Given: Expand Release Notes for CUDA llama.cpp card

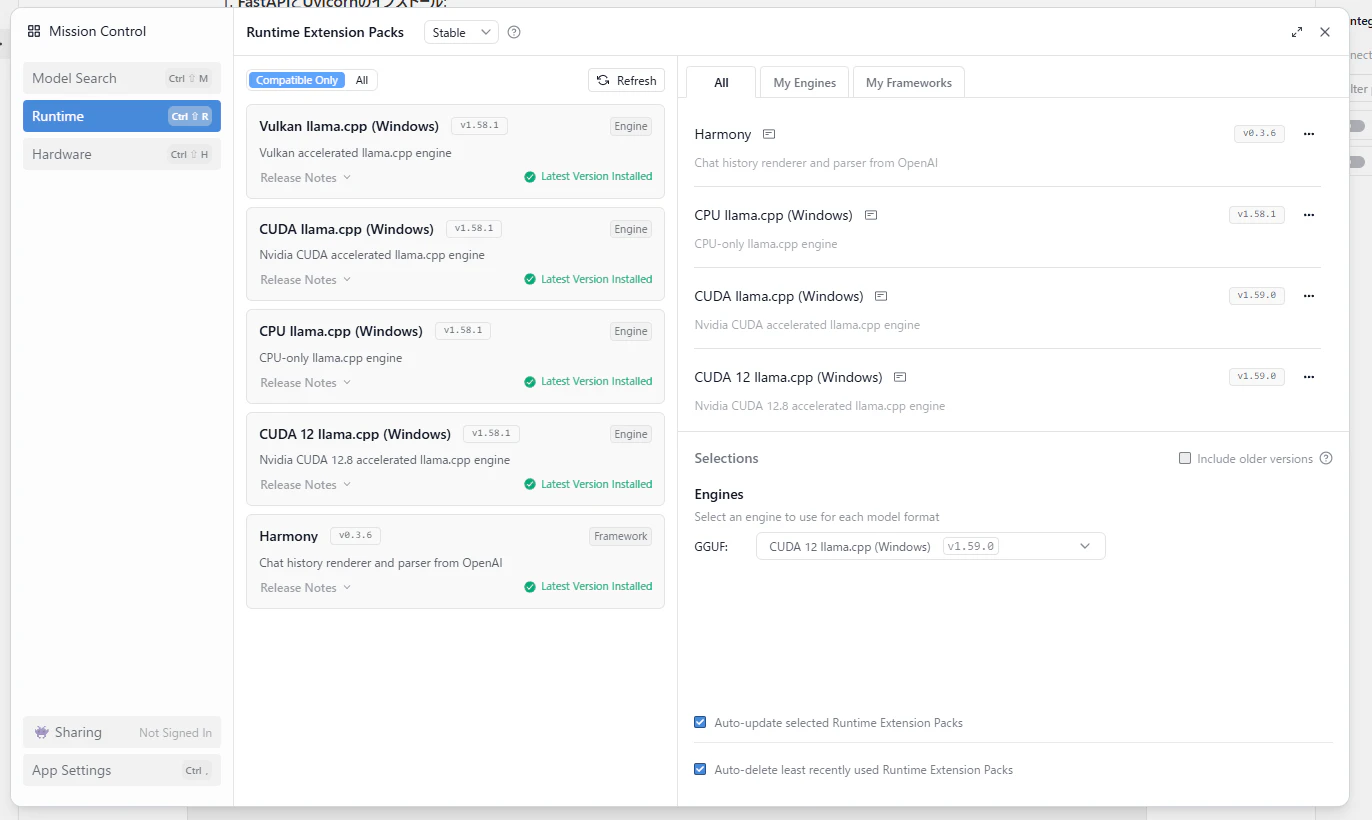Looking at the screenshot, I should [306, 280].
